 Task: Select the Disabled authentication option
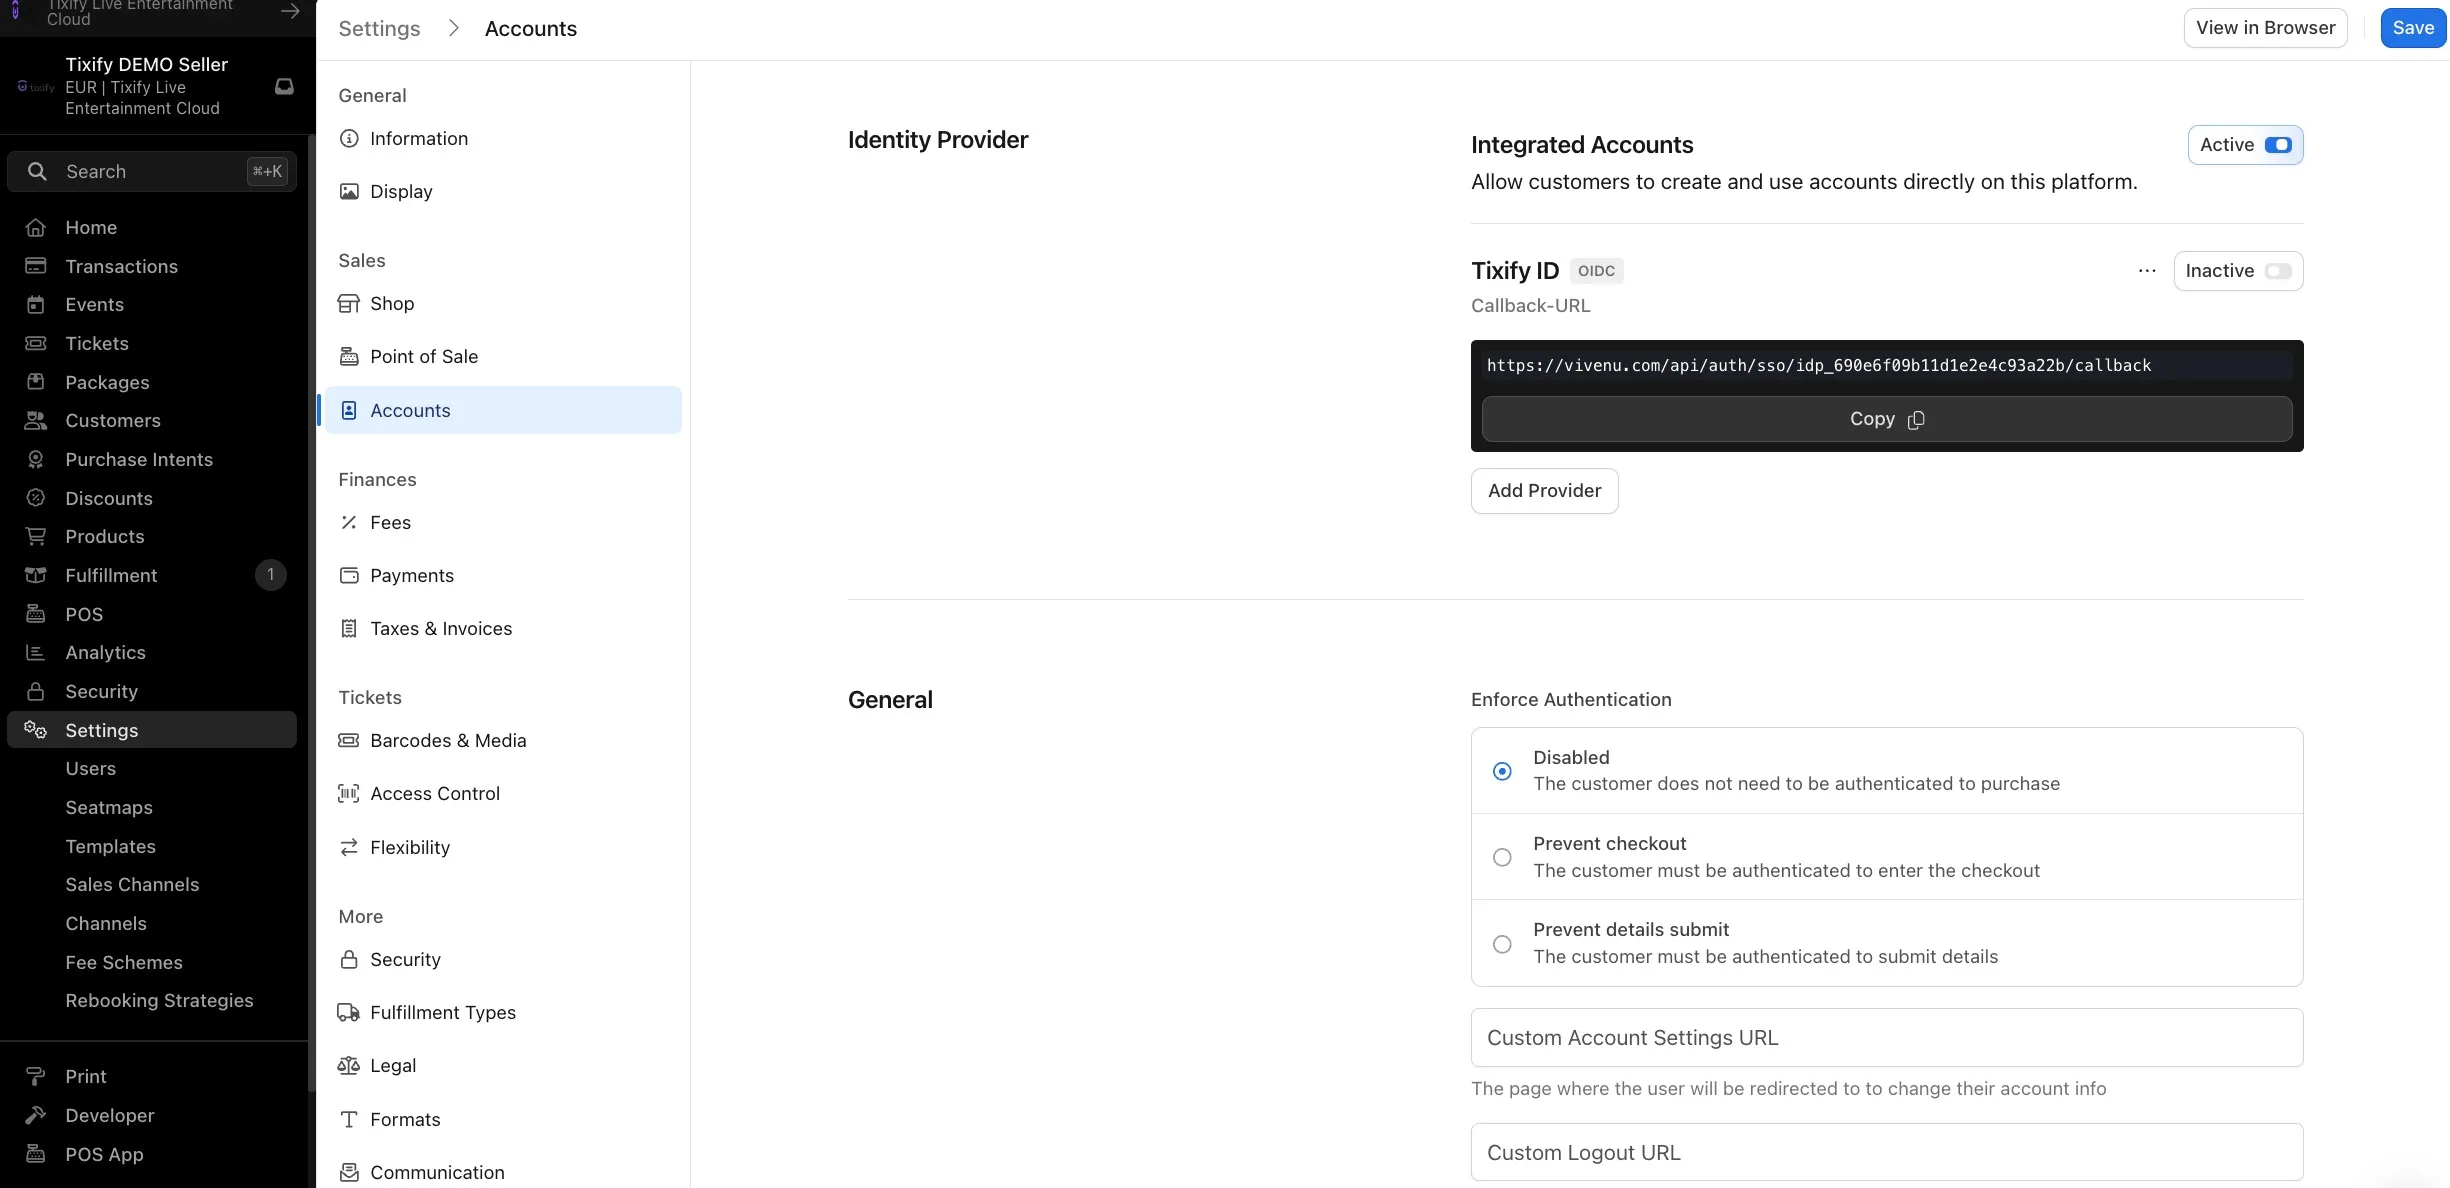(x=1502, y=771)
